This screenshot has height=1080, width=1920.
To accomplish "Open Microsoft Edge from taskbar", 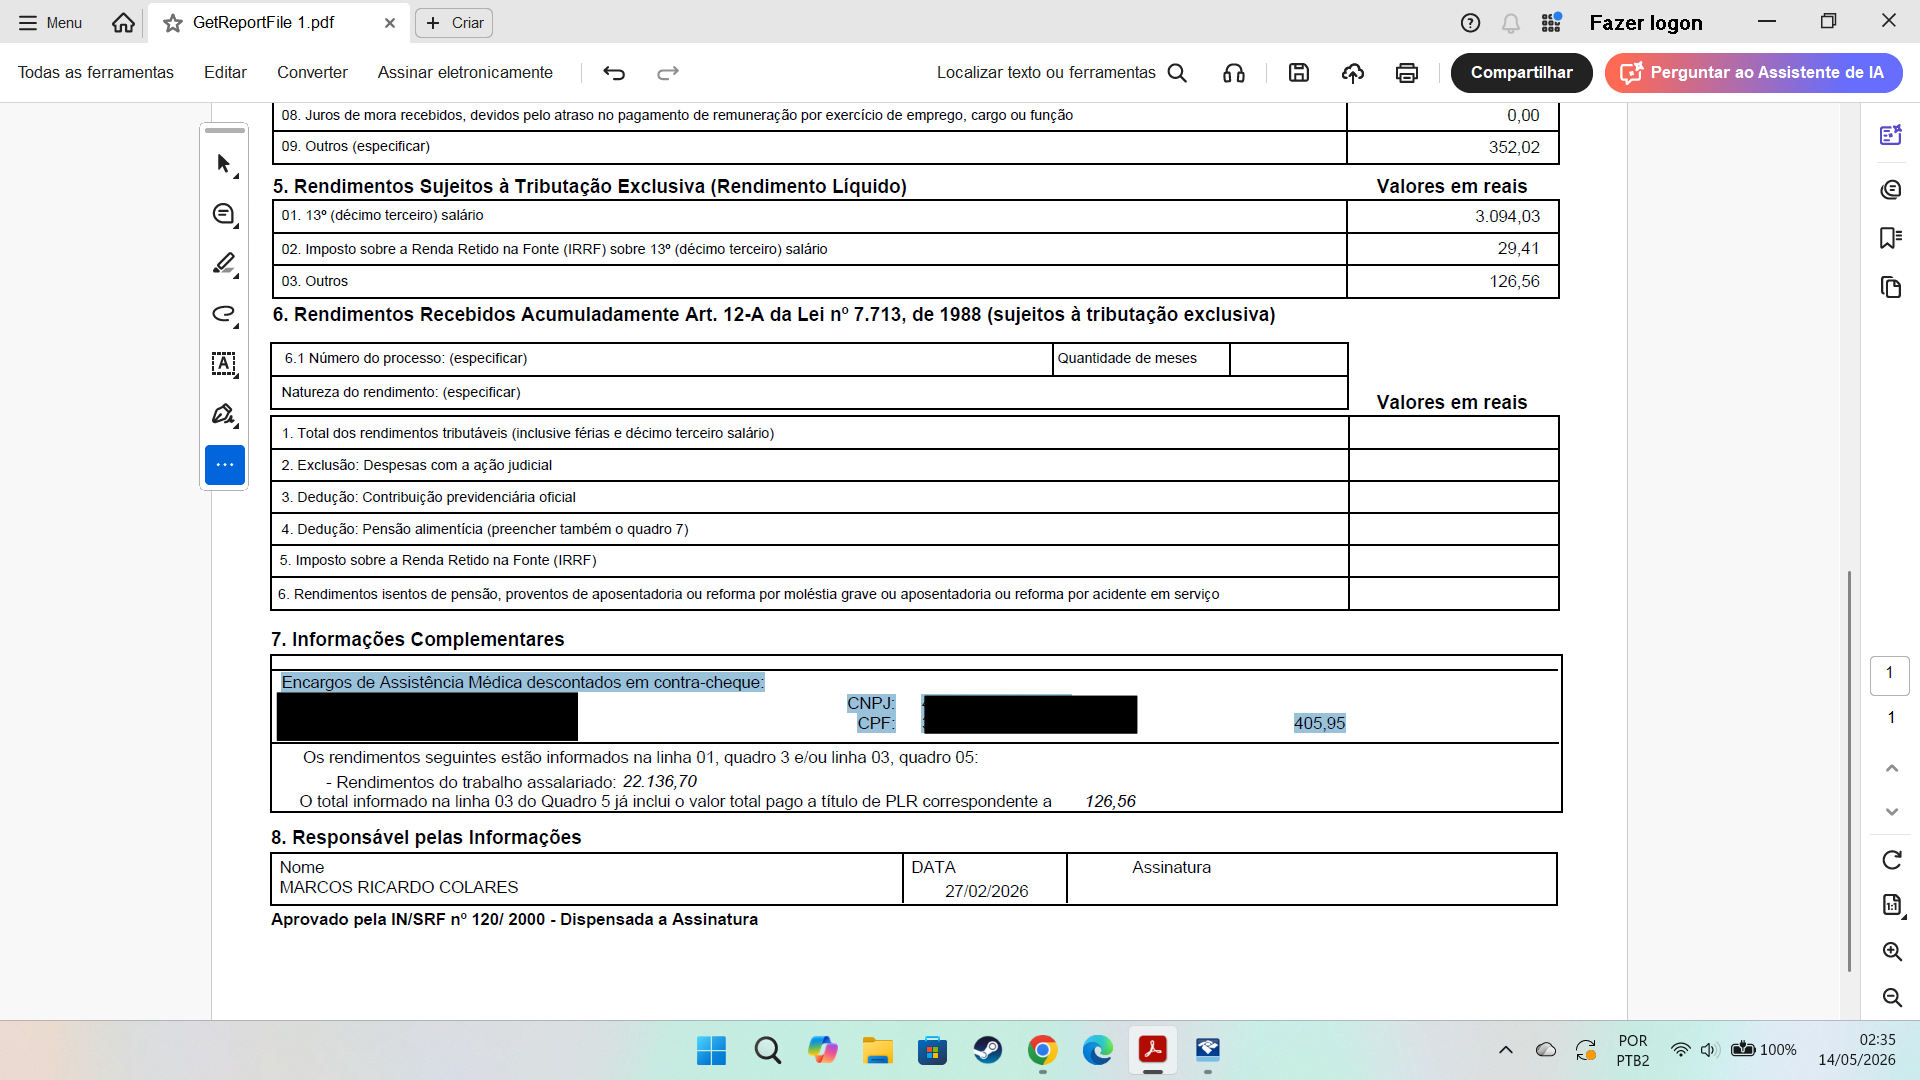I will coord(1097,1050).
